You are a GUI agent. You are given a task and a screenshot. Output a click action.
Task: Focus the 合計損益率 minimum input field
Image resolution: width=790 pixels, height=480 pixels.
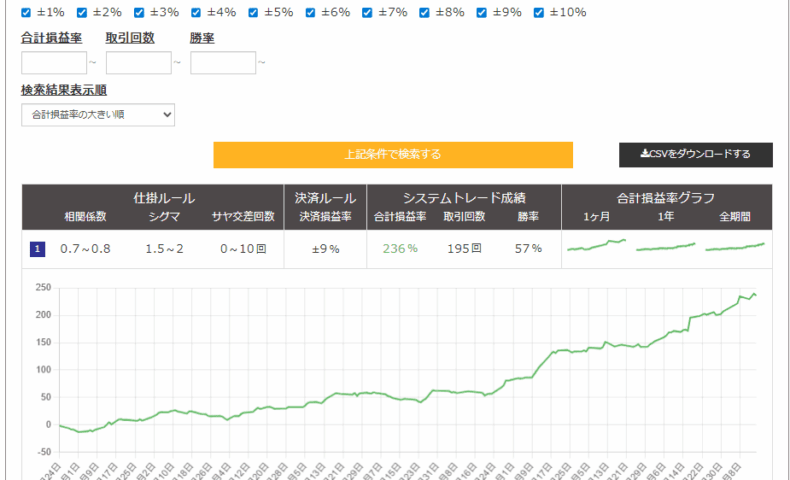click(54, 62)
